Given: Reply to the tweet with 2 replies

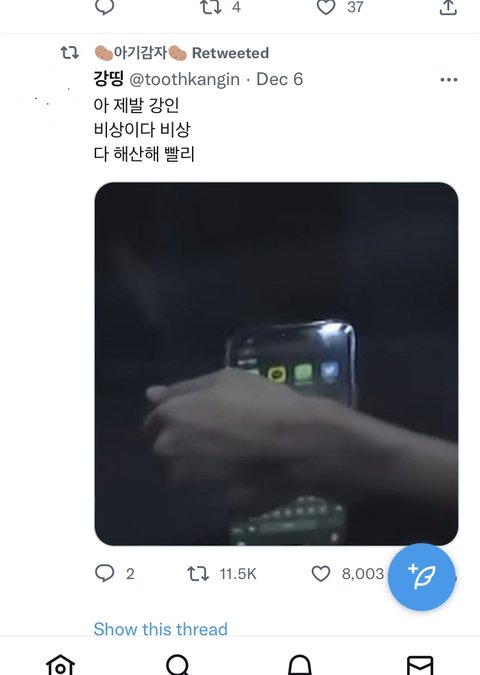Looking at the screenshot, I should click(104, 573).
